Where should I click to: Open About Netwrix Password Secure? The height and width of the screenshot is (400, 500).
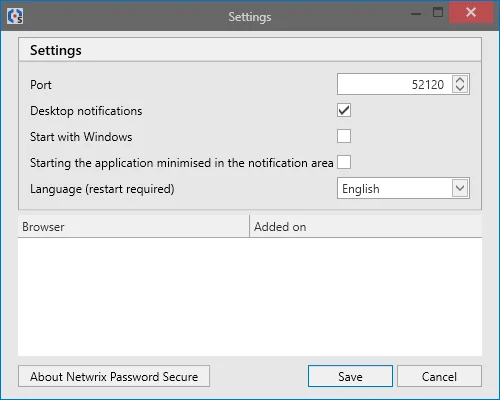(114, 376)
